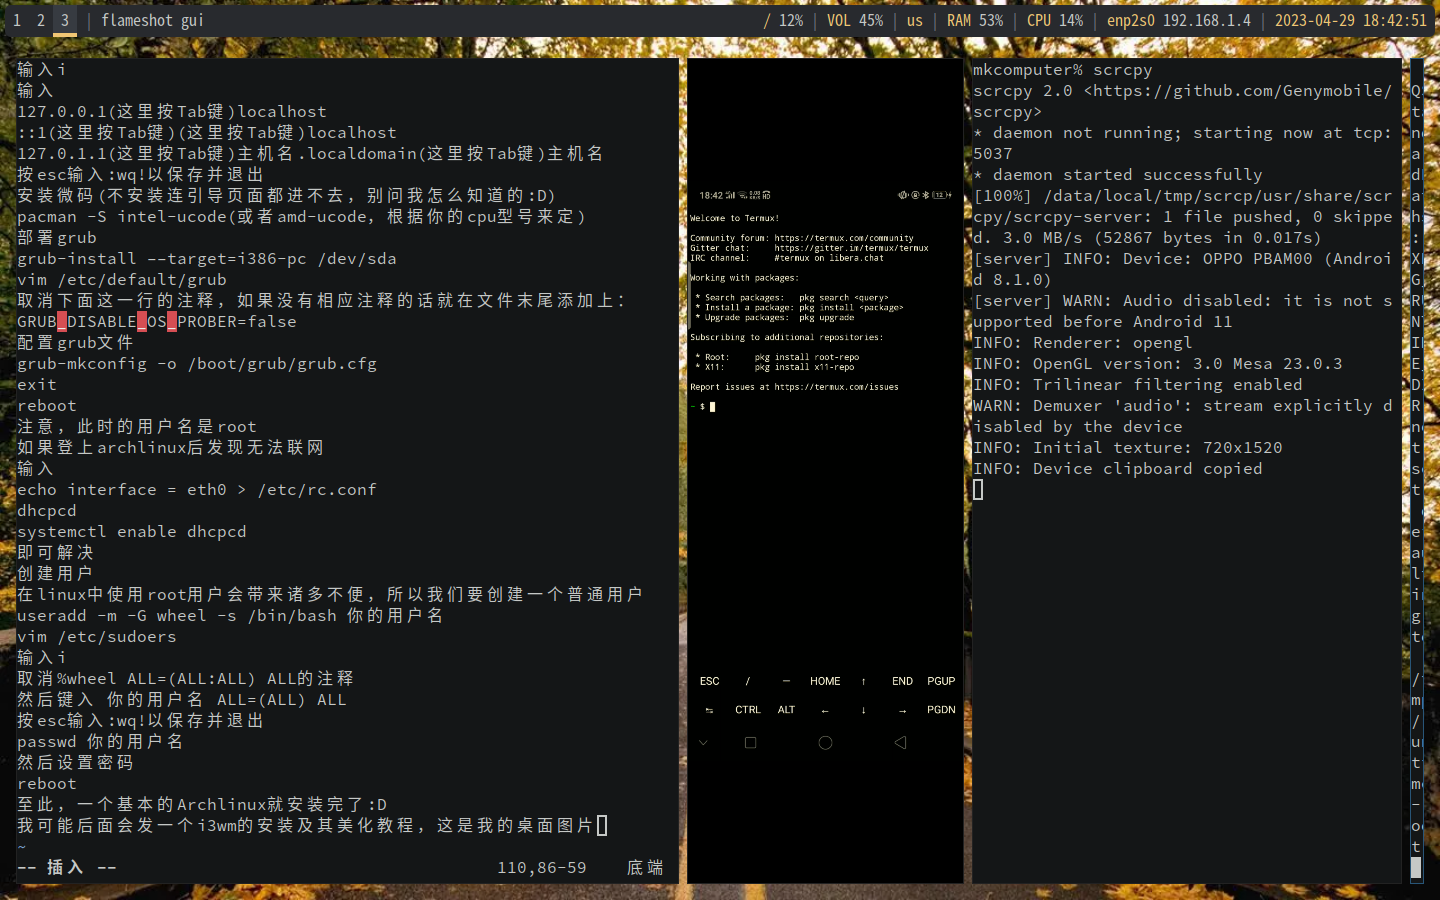Image resolution: width=1440 pixels, height=900 pixels.
Task: Click 'INFO: OpenGL version: 3.0 Mesa' line
Action: pyautogui.click(x=1158, y=364)
